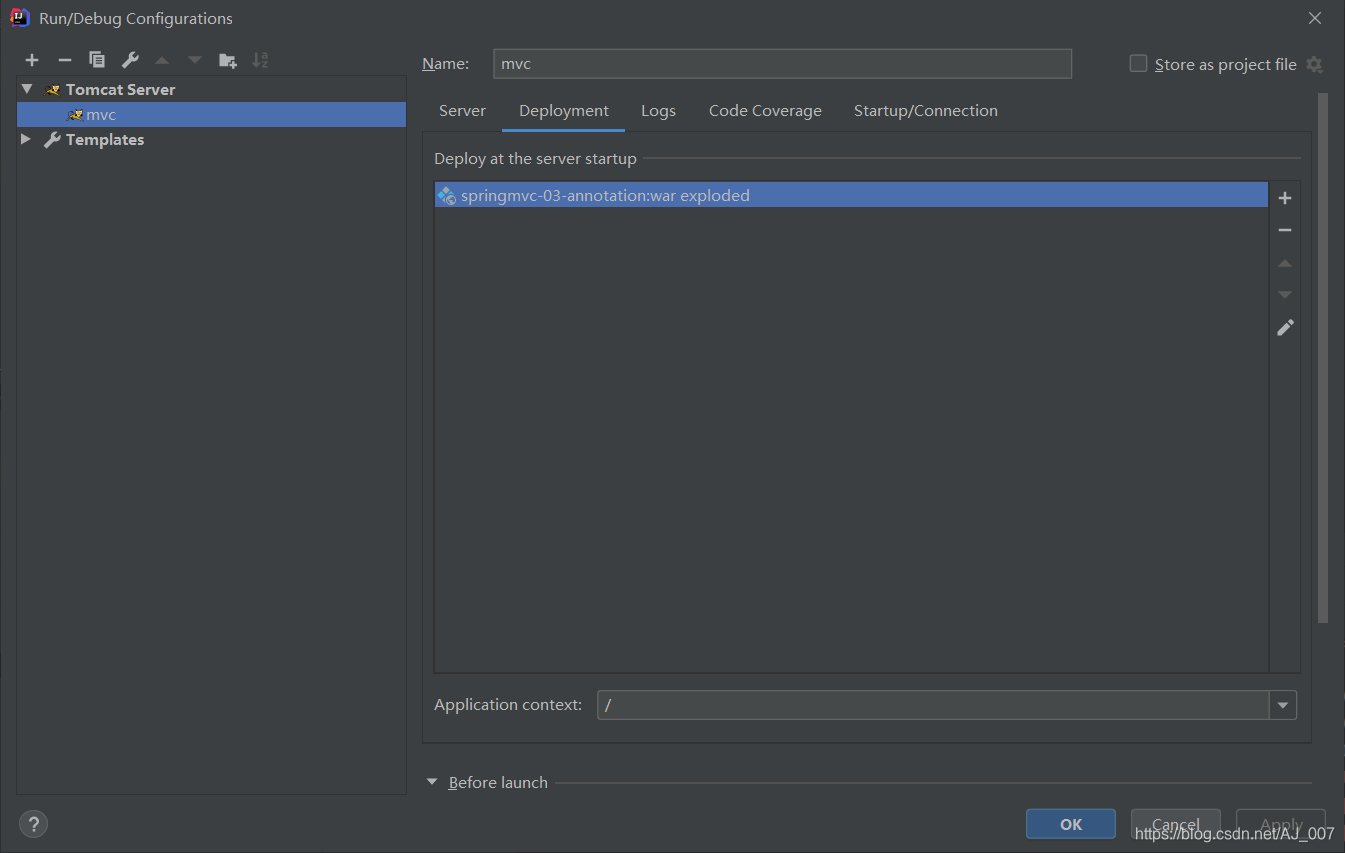The height and width of the screenshot is (853, 1345).
Task: Enable Store as project file checkbox
Action: click(1138, 64)
